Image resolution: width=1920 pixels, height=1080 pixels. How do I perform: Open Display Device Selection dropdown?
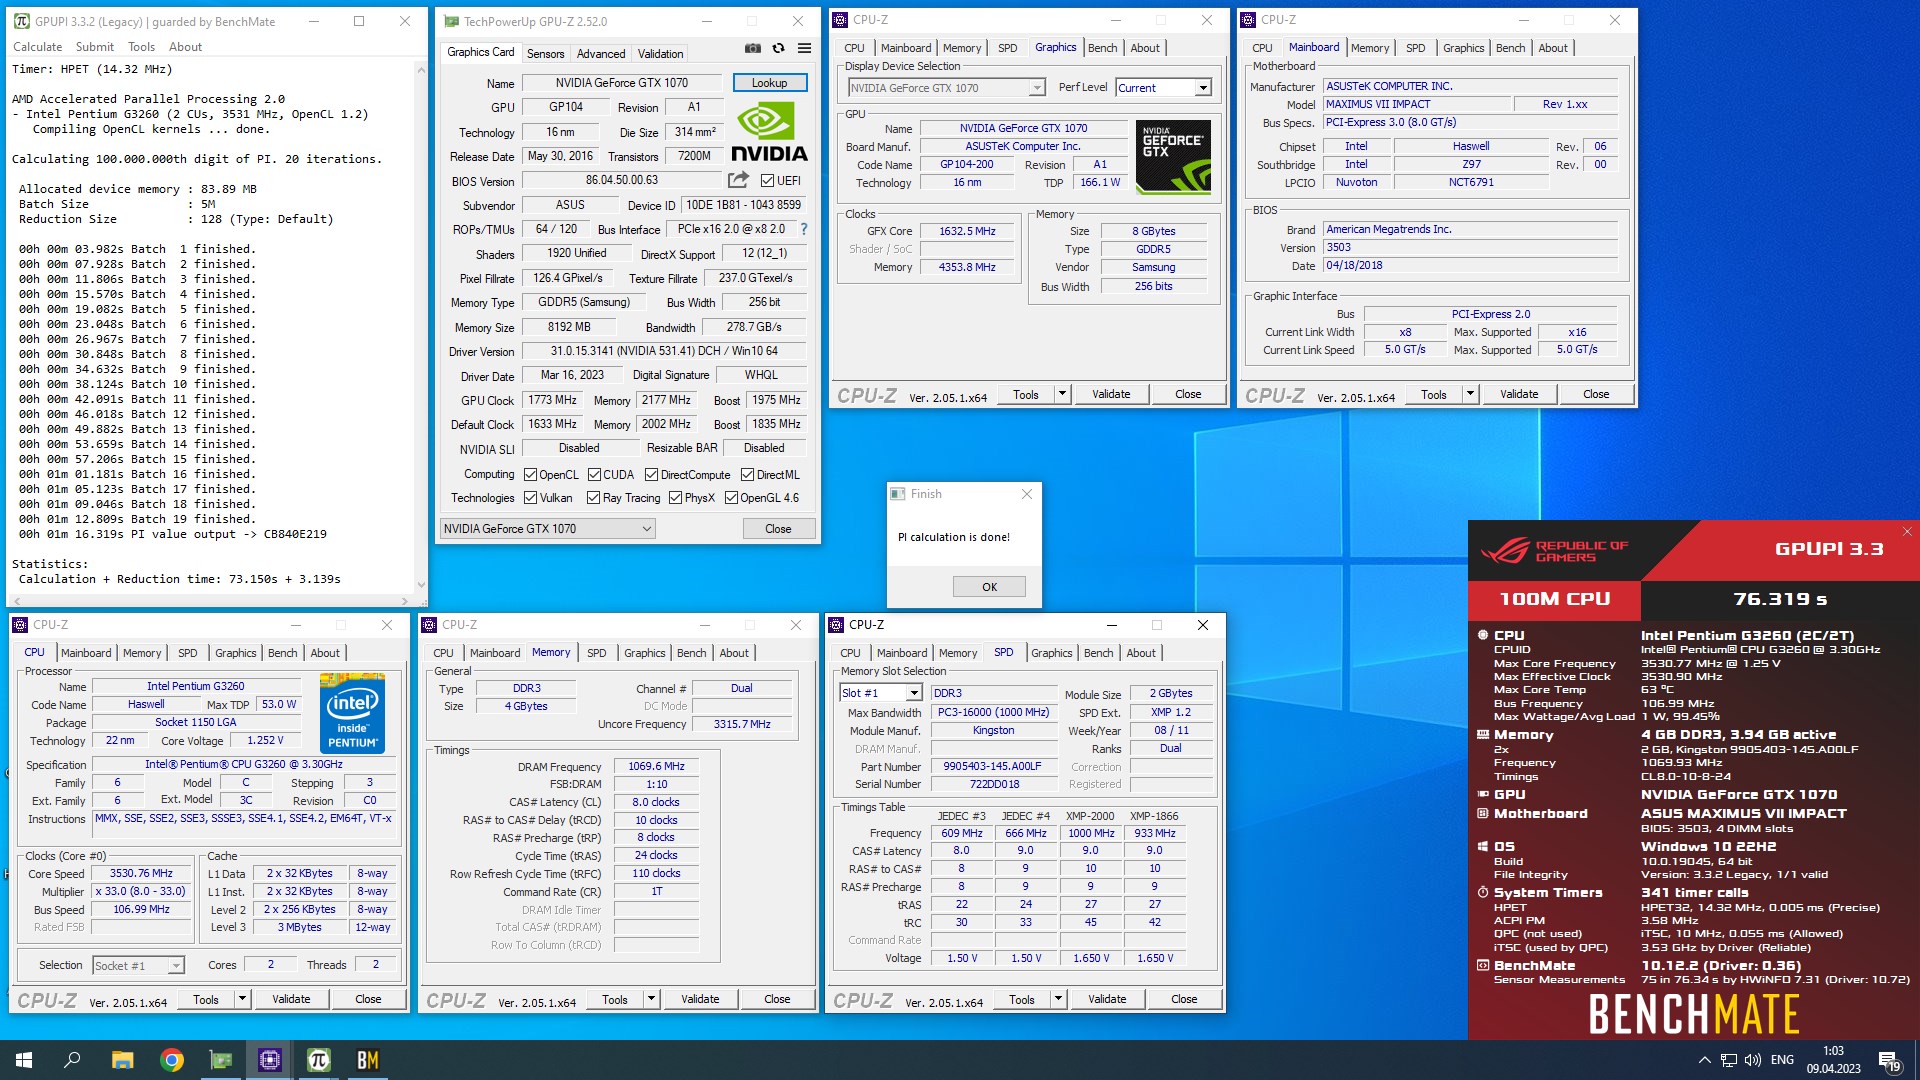[x=946, y=88]
